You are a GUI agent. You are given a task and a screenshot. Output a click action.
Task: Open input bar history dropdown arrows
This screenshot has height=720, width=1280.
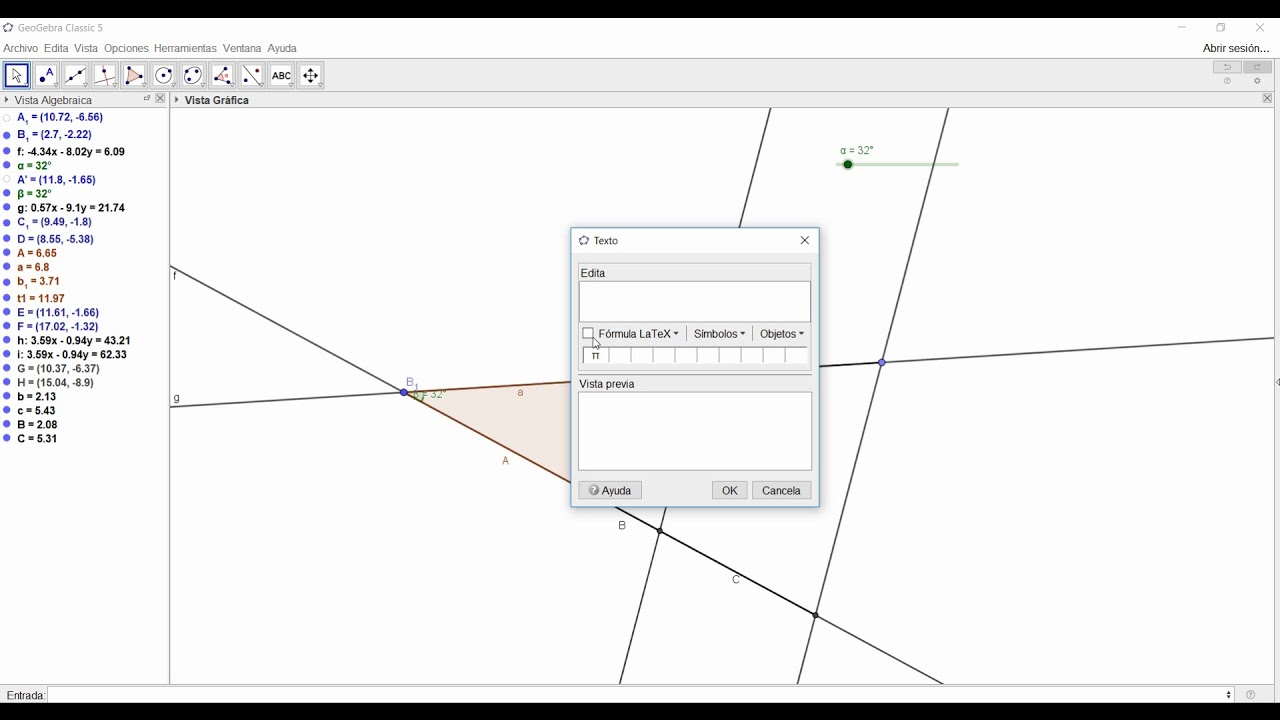[x=1229, y=695]
